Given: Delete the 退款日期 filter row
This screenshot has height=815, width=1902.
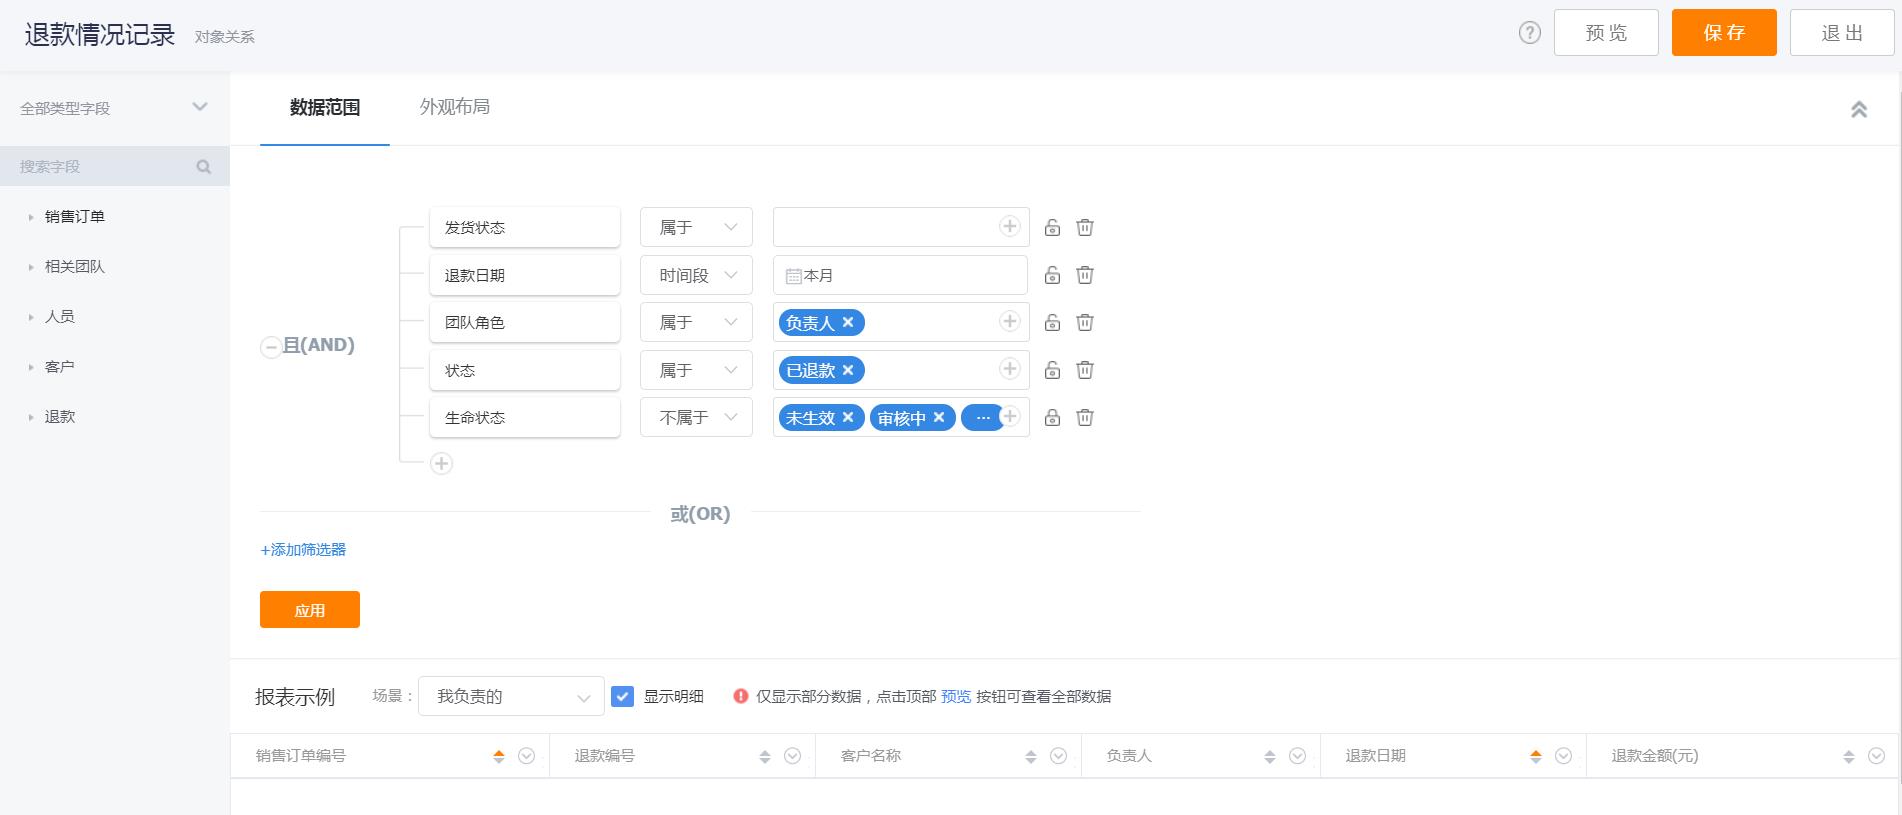Looking at the screenshot, I should pyautogui.click(x=1085, y=275).
